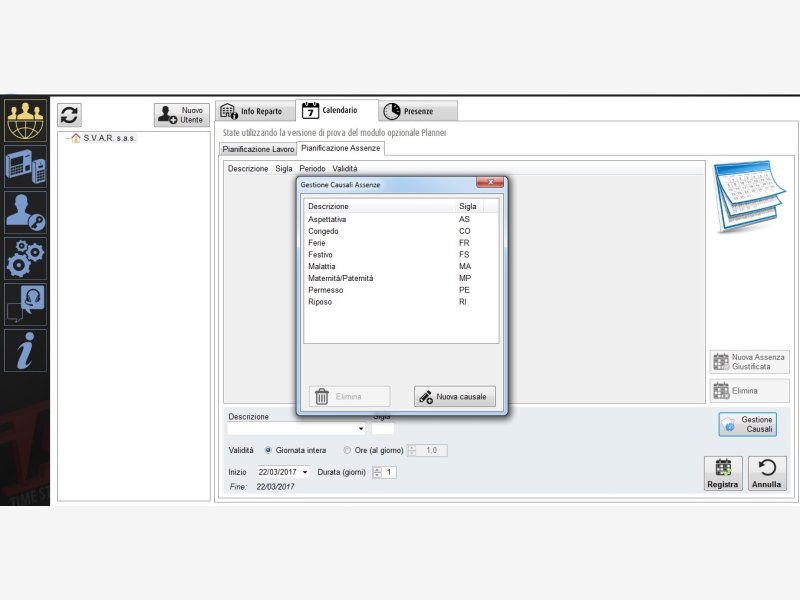
Task: Open the users group sidebar icon
Action: pos(25,120)
